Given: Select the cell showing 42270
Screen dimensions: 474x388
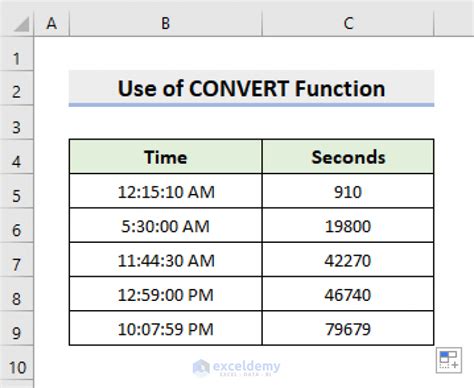Looking at the screenshot, I should 348,260.
